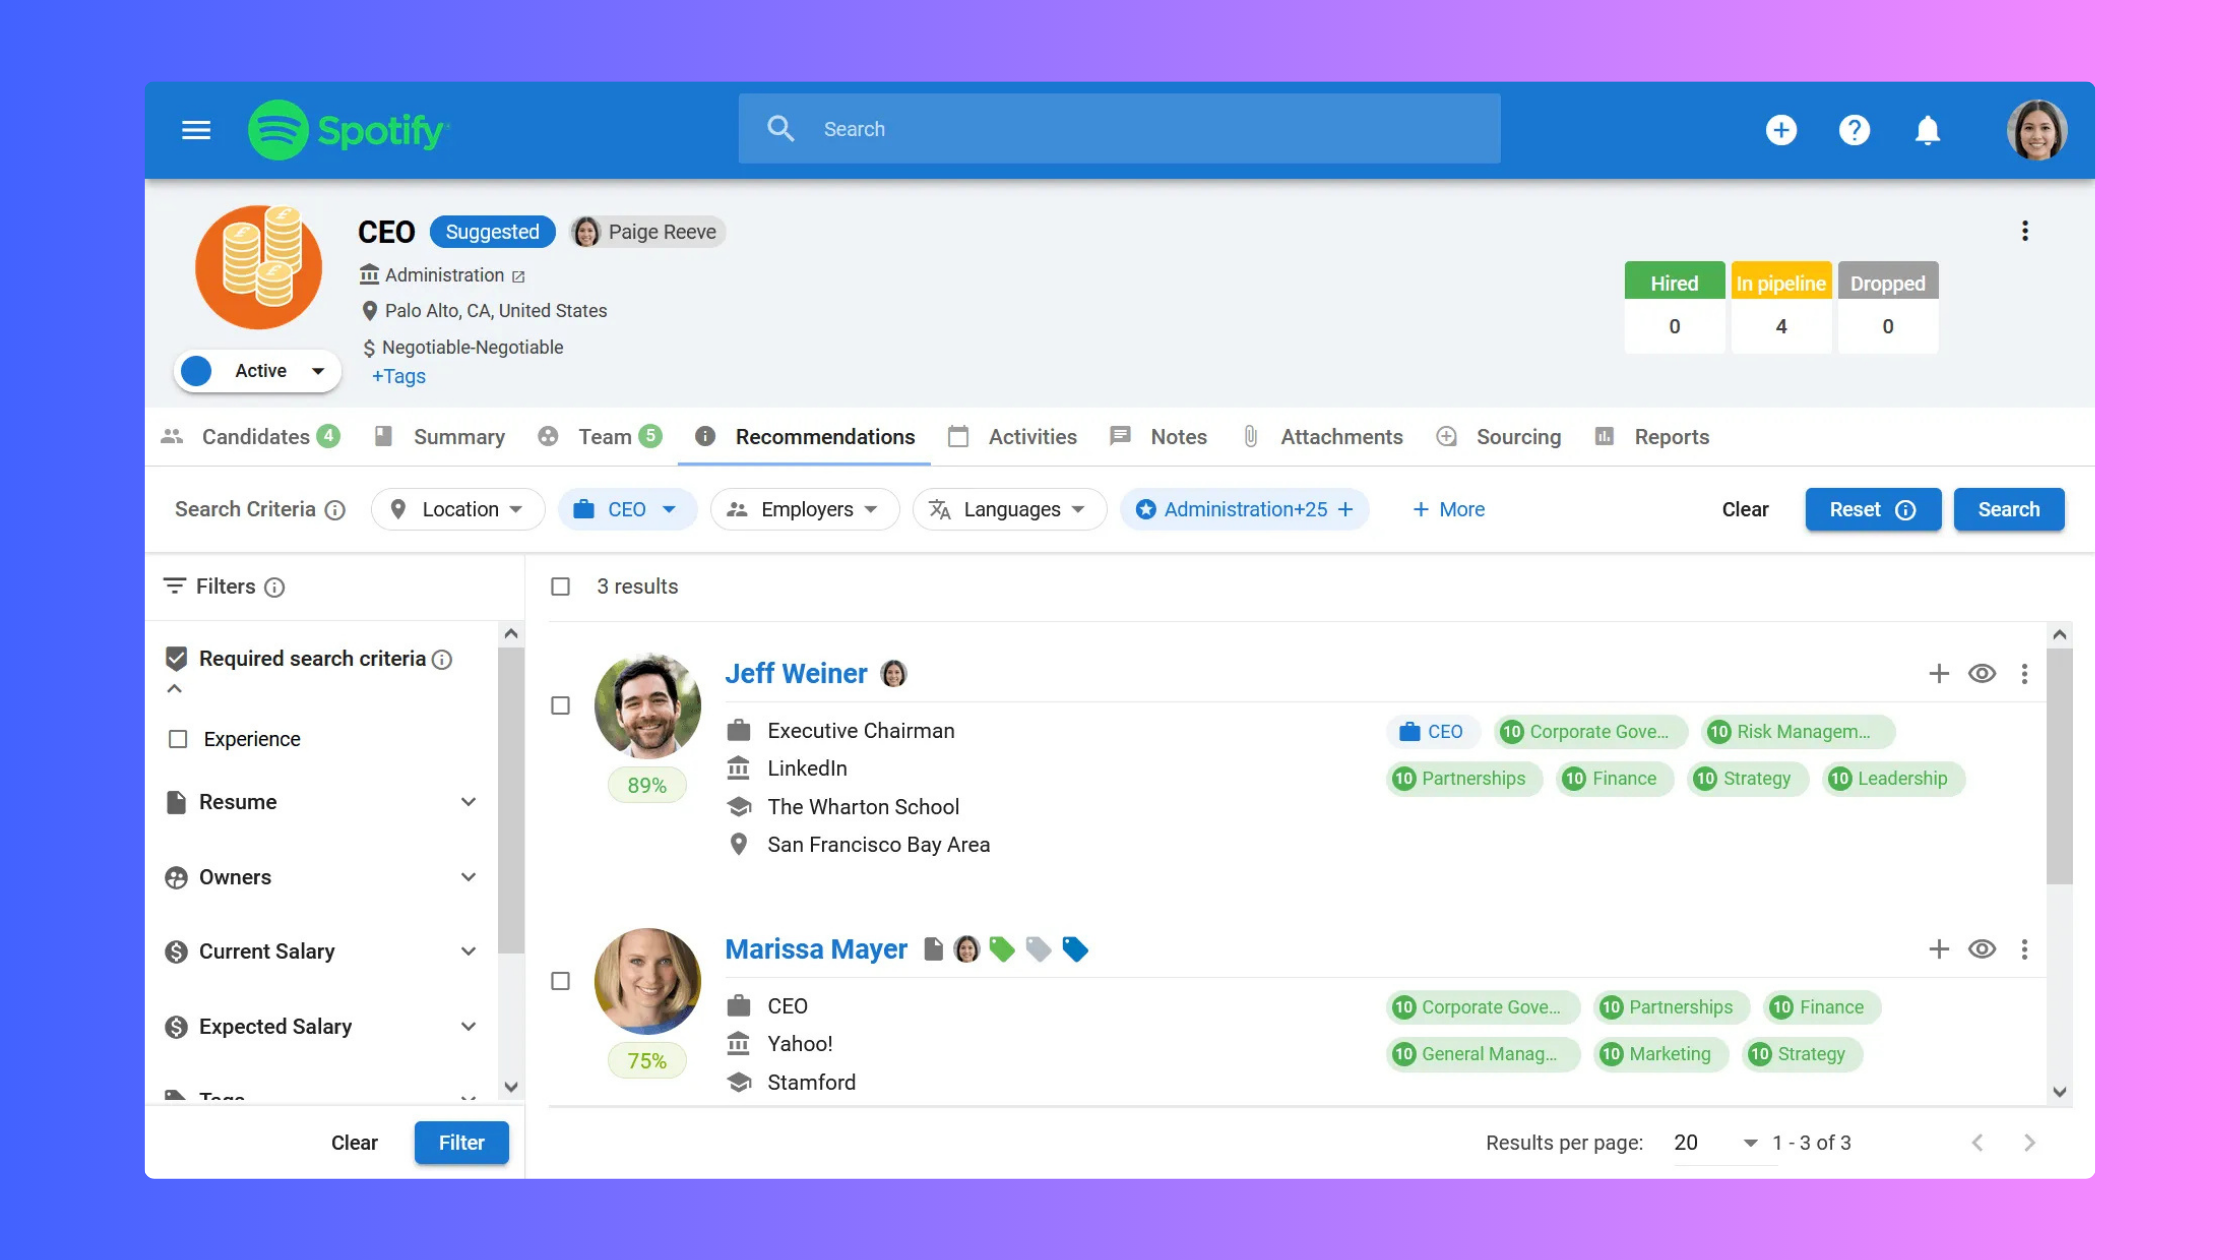Toggle the select-all results checkbox

pos(561,587)
